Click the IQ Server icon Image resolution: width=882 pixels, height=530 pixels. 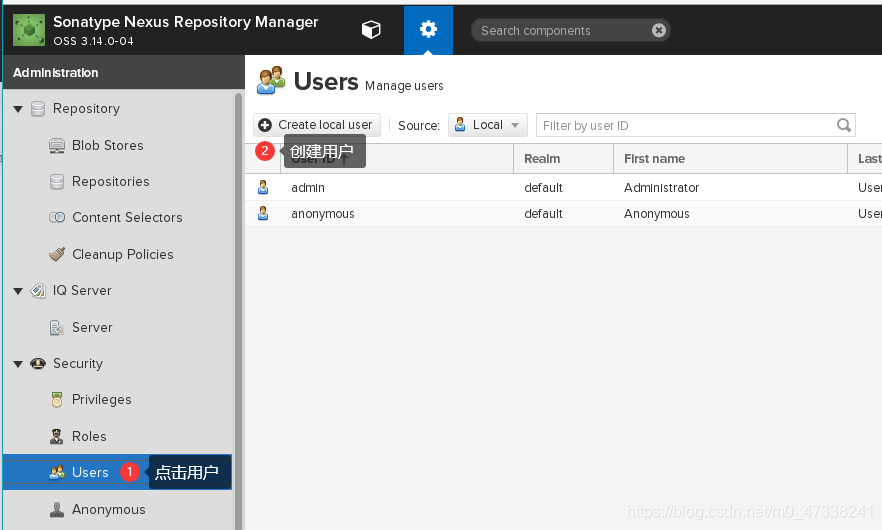point(38,291)
